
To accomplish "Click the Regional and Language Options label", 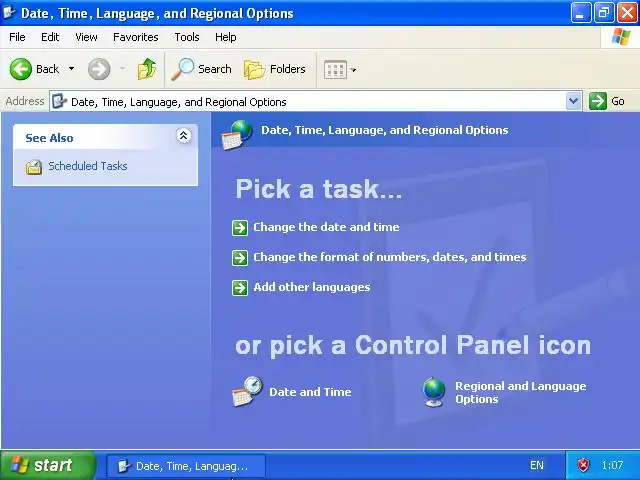I will click(520, 392).
